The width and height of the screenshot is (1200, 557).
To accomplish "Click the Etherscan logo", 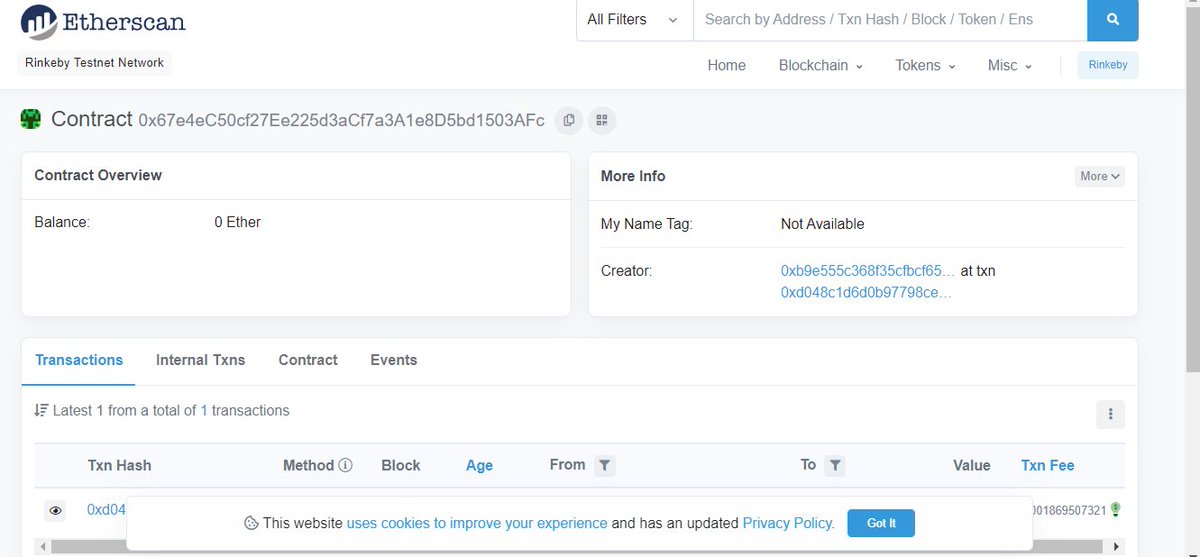I will (103, 21).
